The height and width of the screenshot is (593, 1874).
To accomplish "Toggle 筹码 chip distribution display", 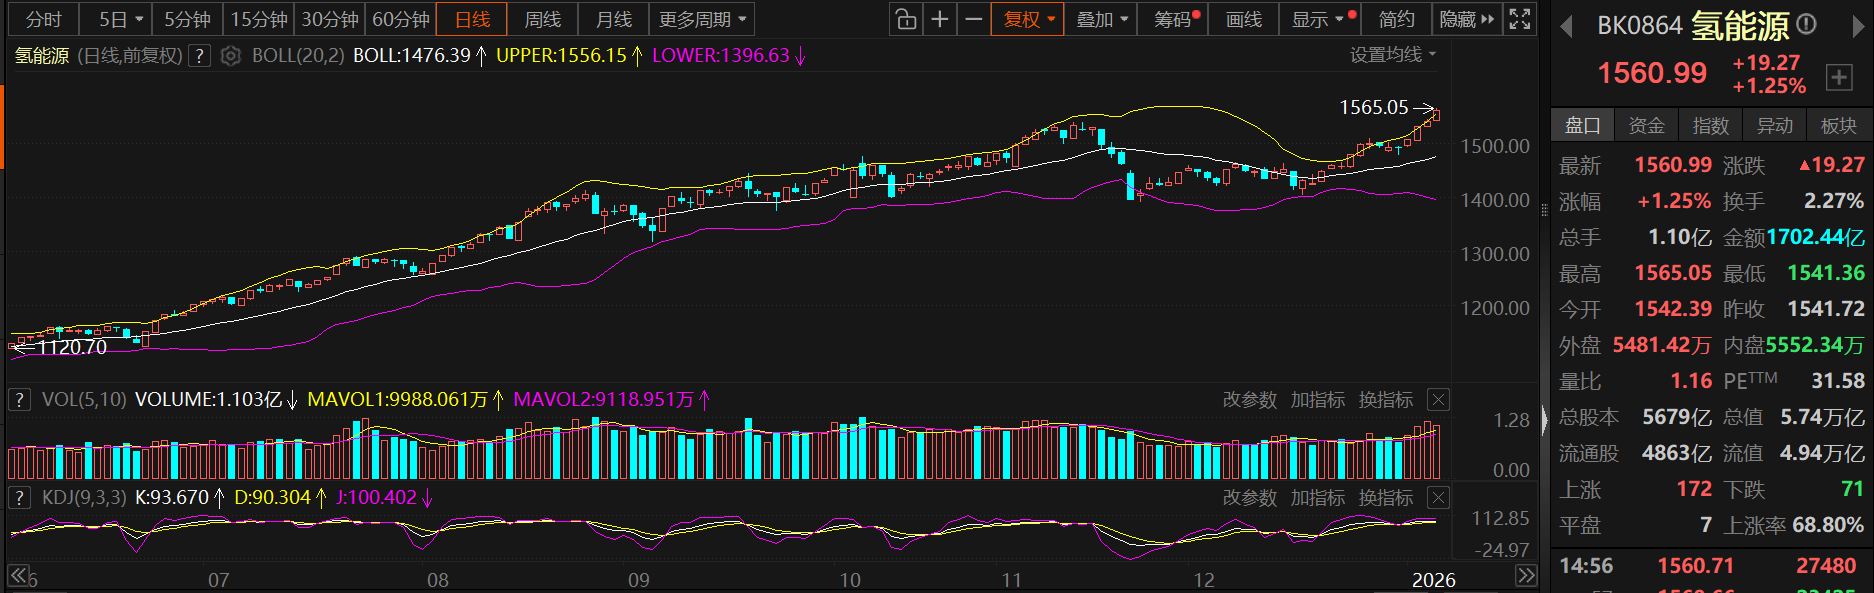I will (x=1176, y=19).
